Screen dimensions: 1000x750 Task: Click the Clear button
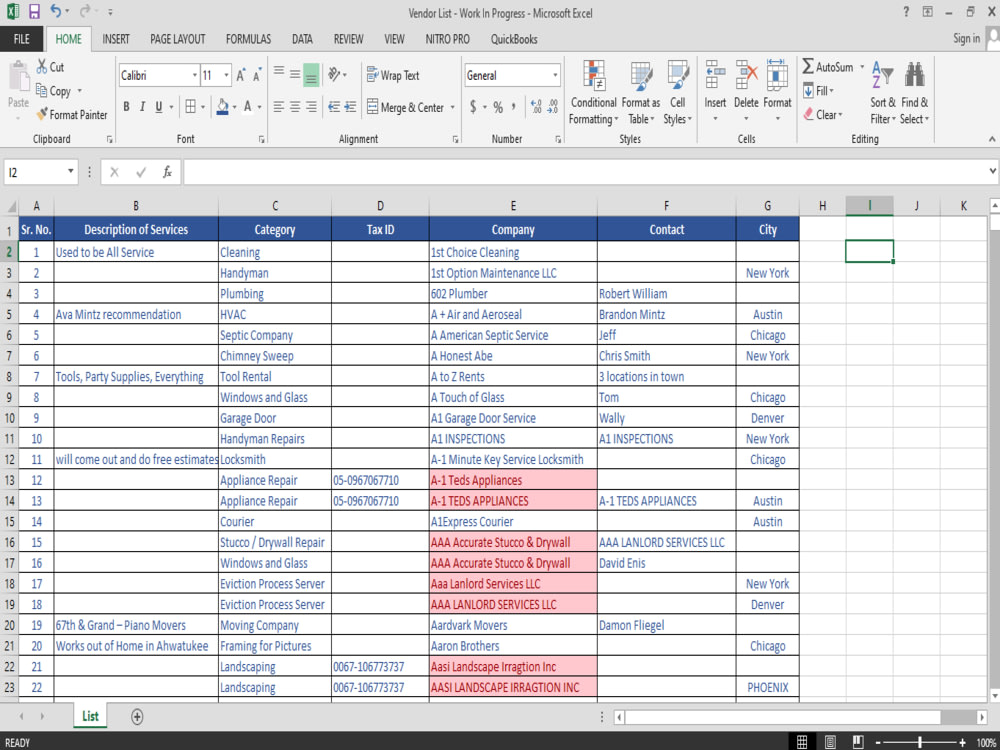pyautogui.click(x=823, y=115)
